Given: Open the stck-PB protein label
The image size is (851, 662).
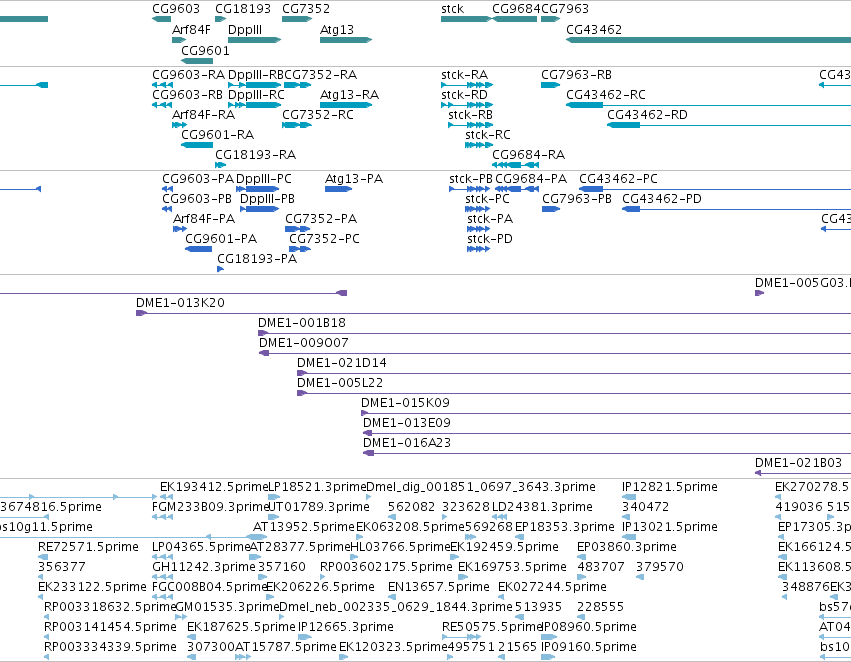Looking at the screenshot, I should click(471, 179).
